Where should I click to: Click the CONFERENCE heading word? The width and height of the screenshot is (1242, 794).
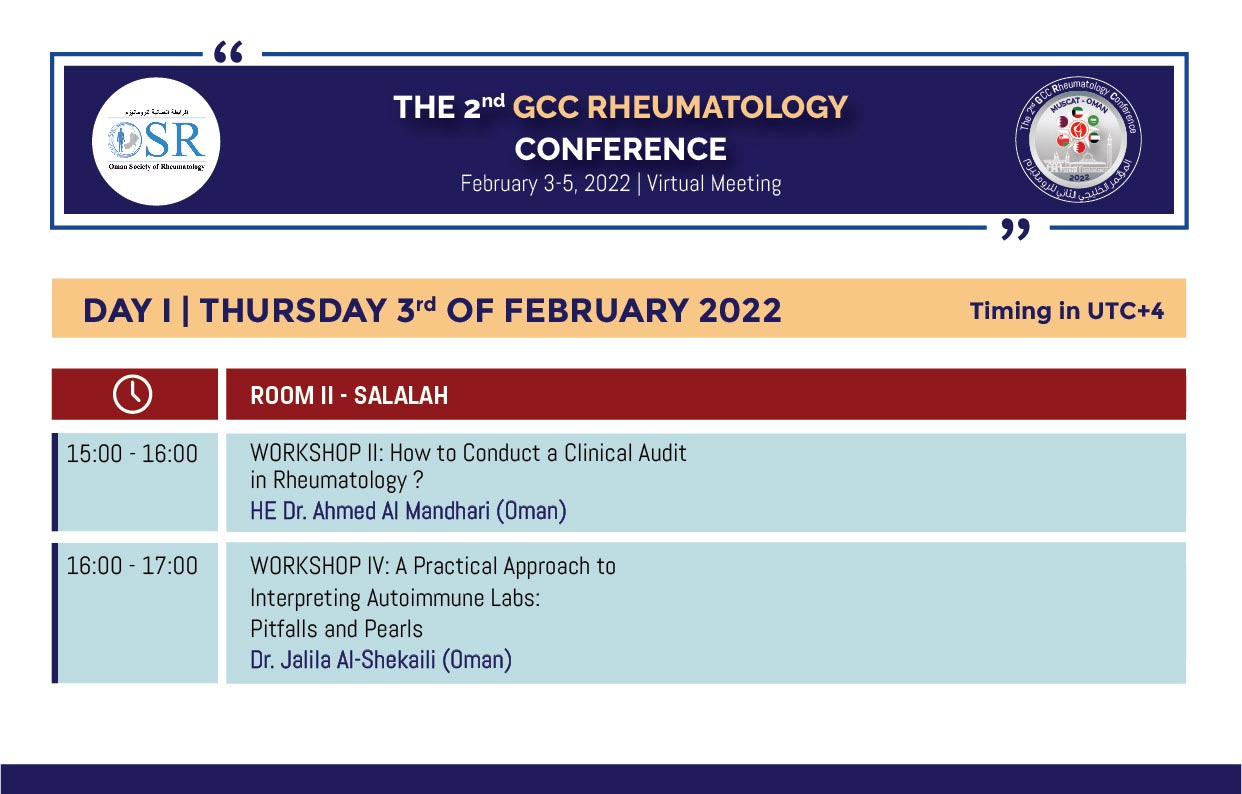(x=620, y=149)
